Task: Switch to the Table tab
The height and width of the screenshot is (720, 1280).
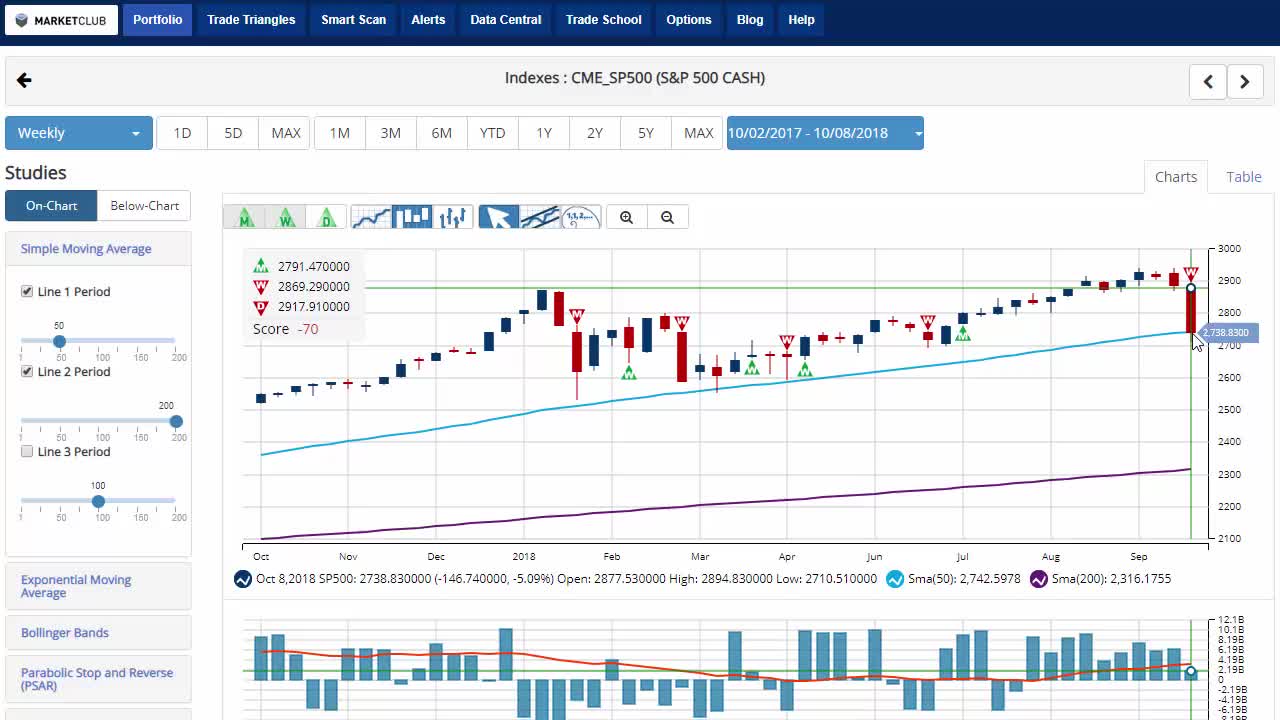Action: (x=1244, y=177)
